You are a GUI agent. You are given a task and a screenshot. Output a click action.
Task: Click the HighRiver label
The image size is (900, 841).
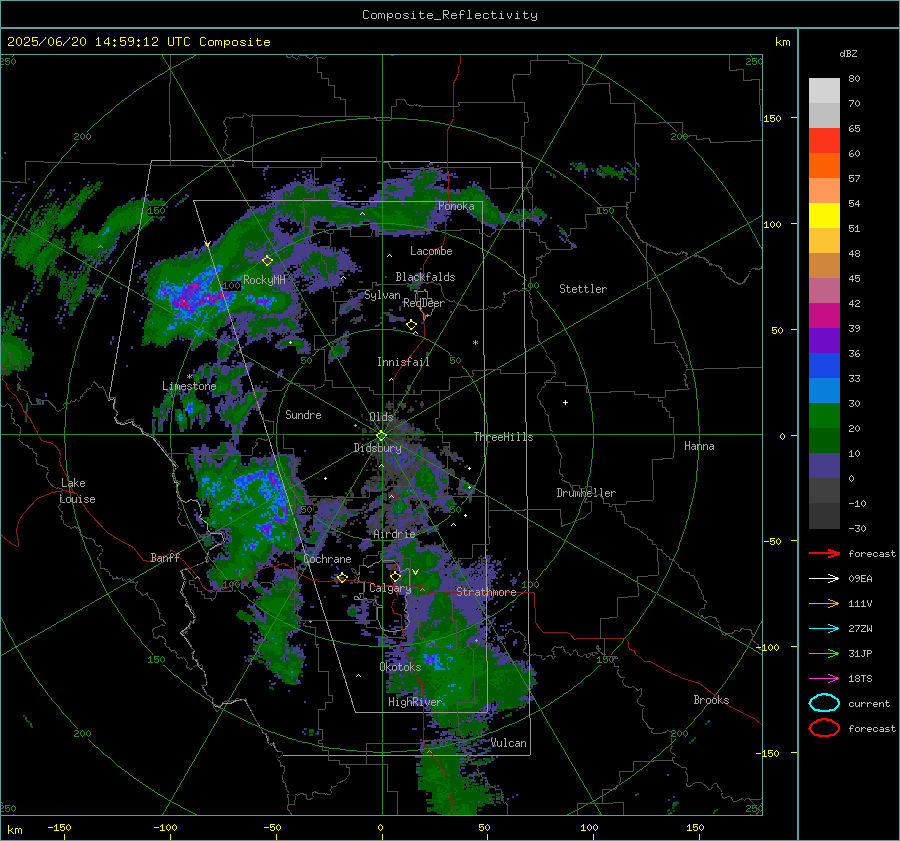tap(415, 702)
